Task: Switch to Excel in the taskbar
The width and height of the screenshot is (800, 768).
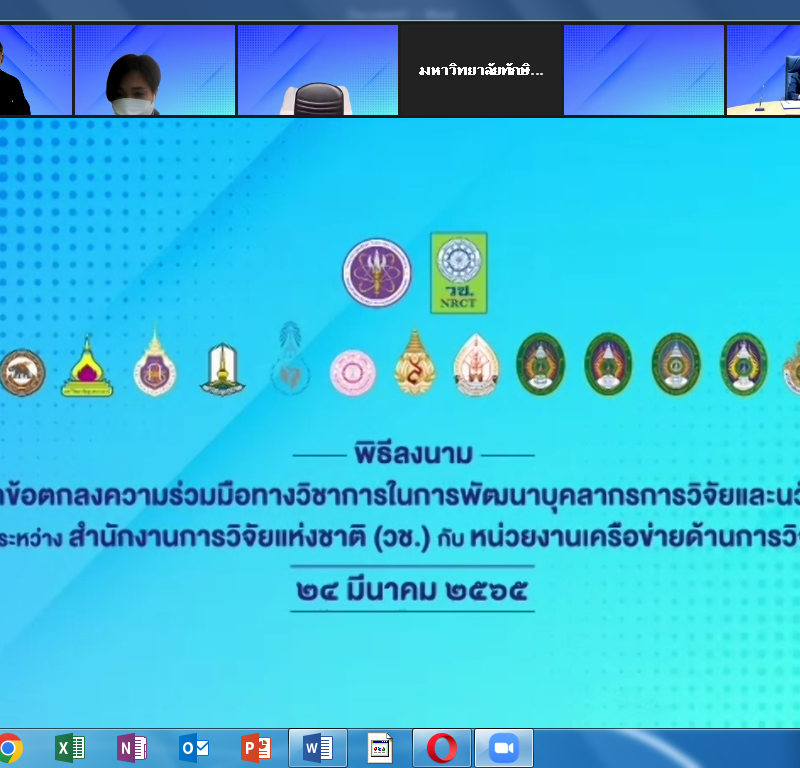Action: pos(70,748)
